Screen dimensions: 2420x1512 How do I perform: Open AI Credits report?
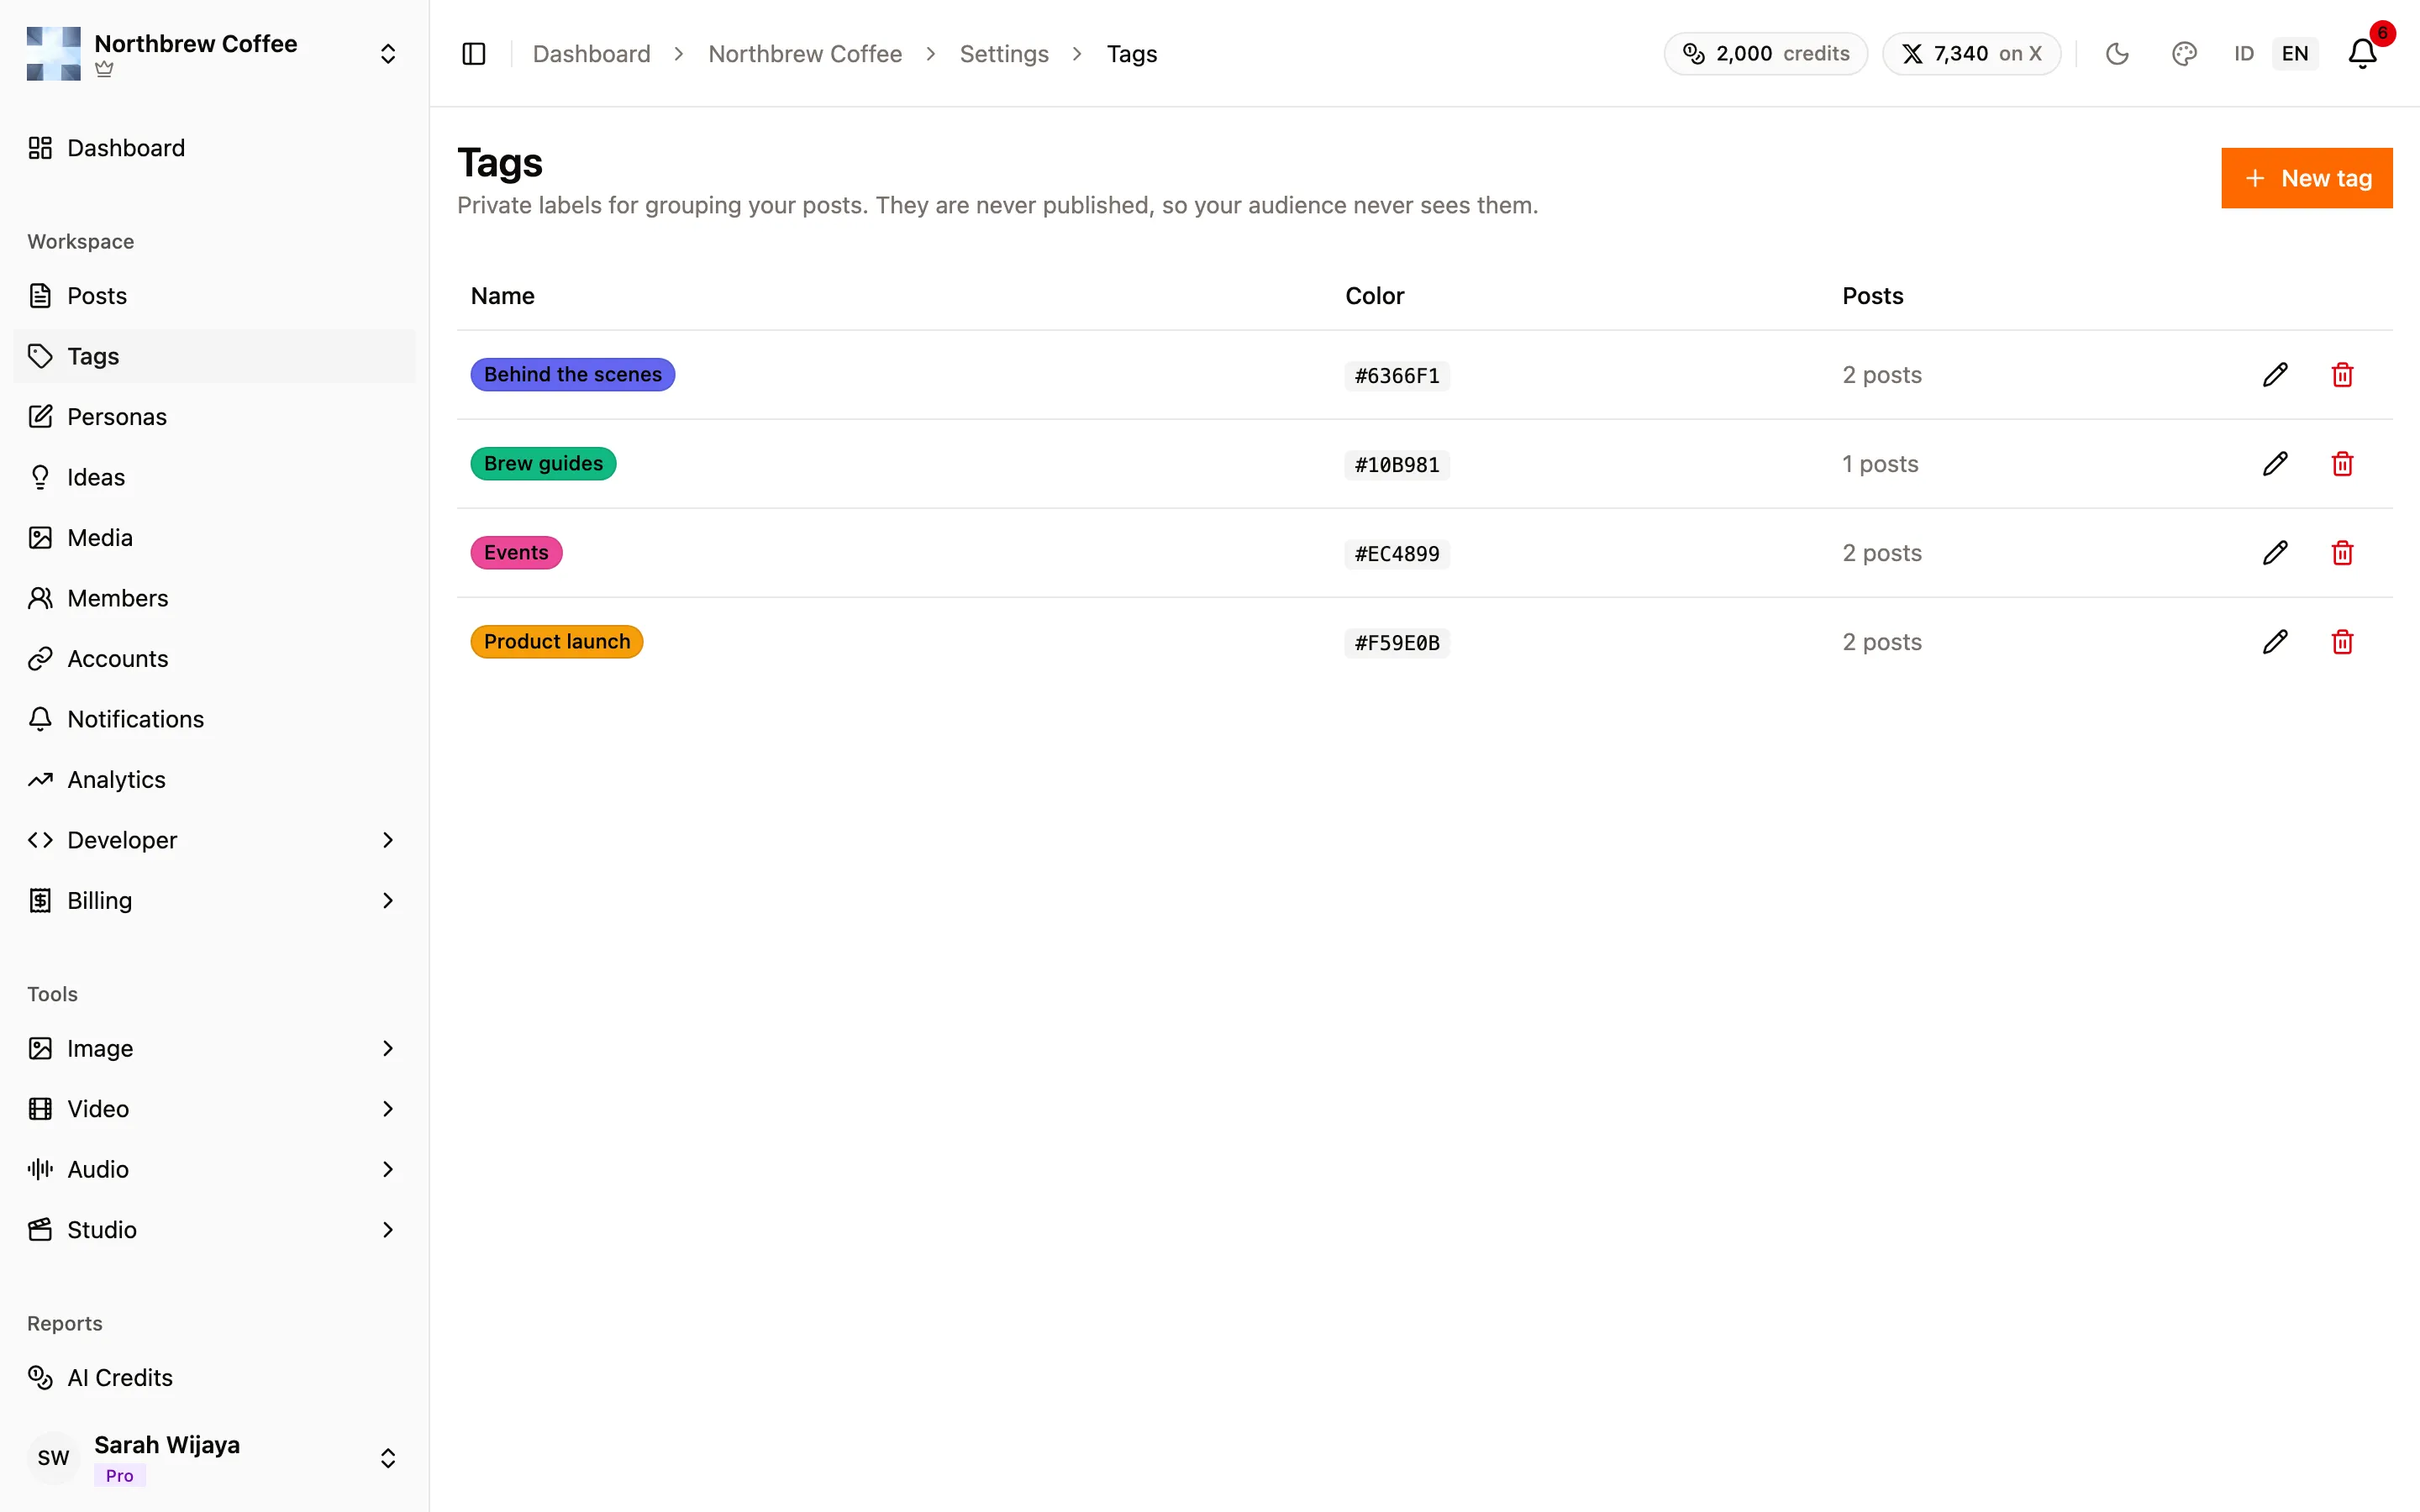(x=214, y=1378)
